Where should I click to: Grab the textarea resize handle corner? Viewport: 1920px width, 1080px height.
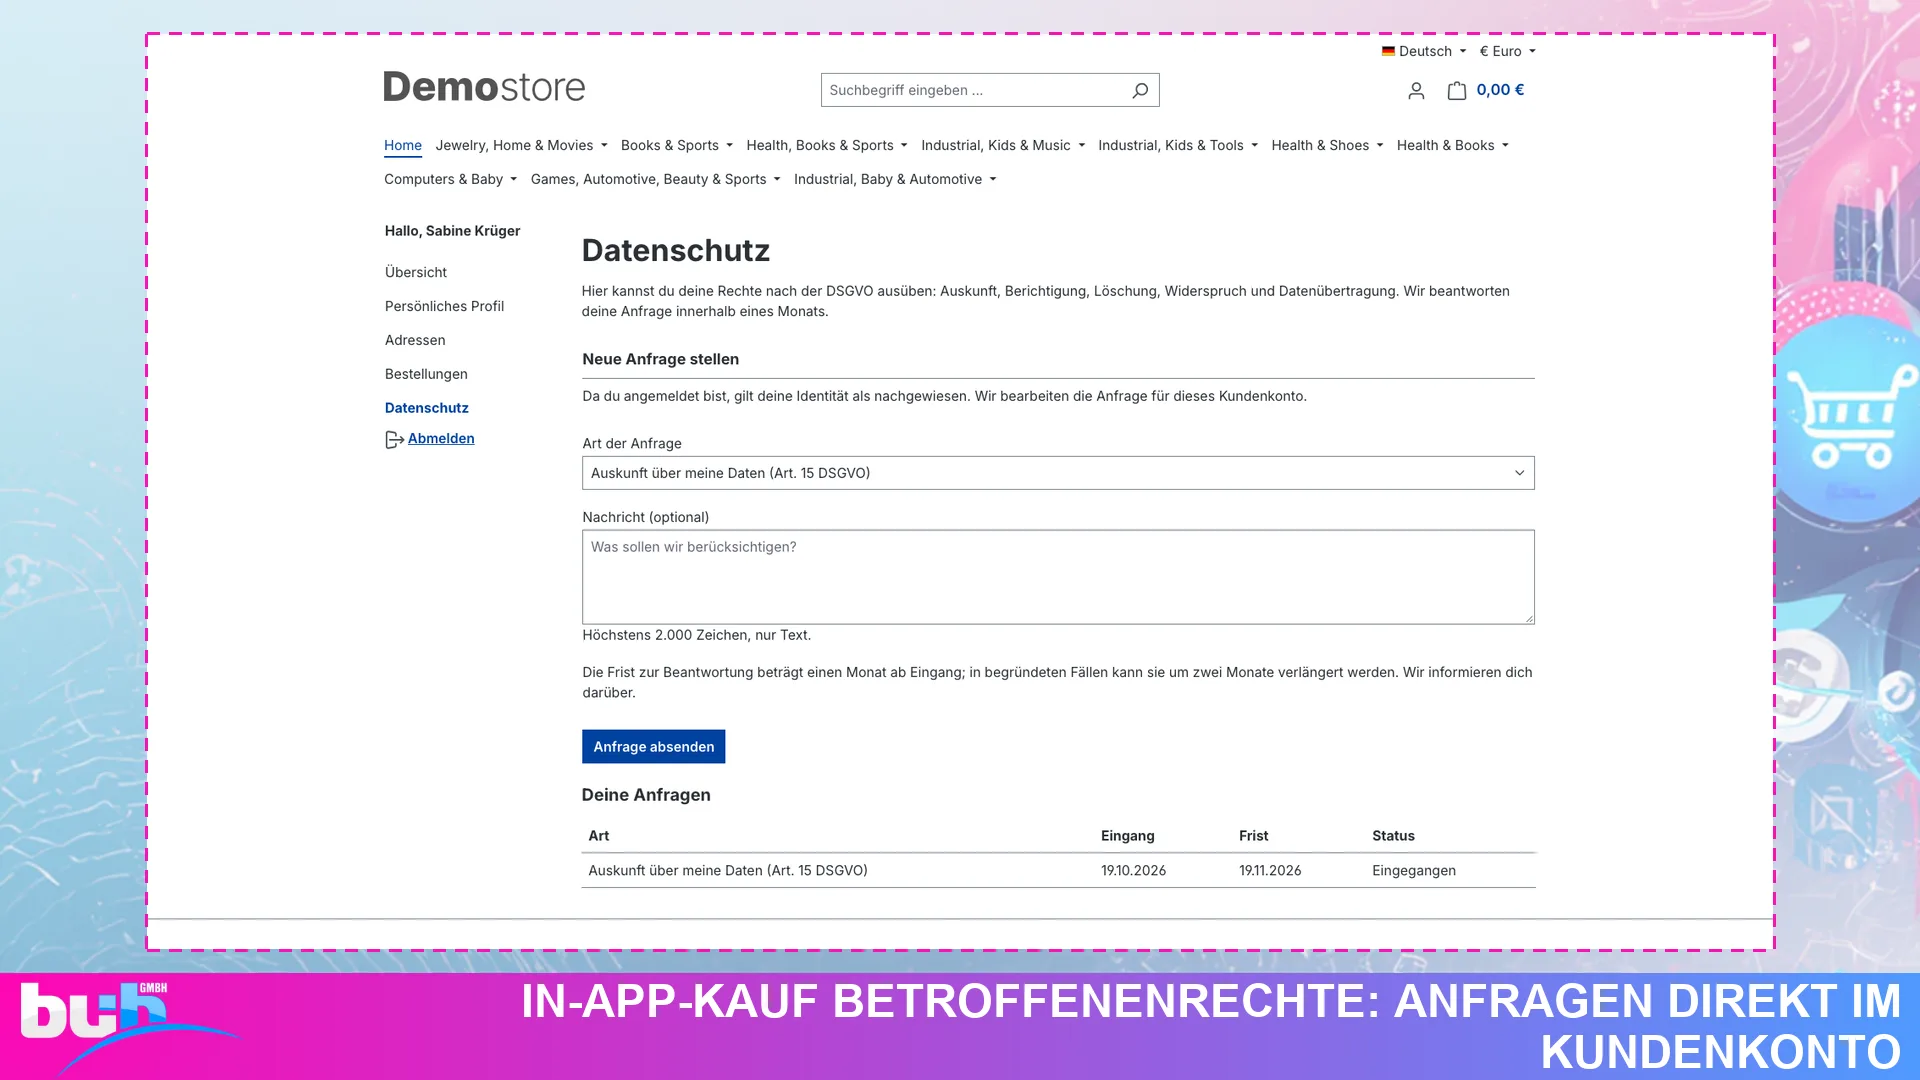(1529, 619)
